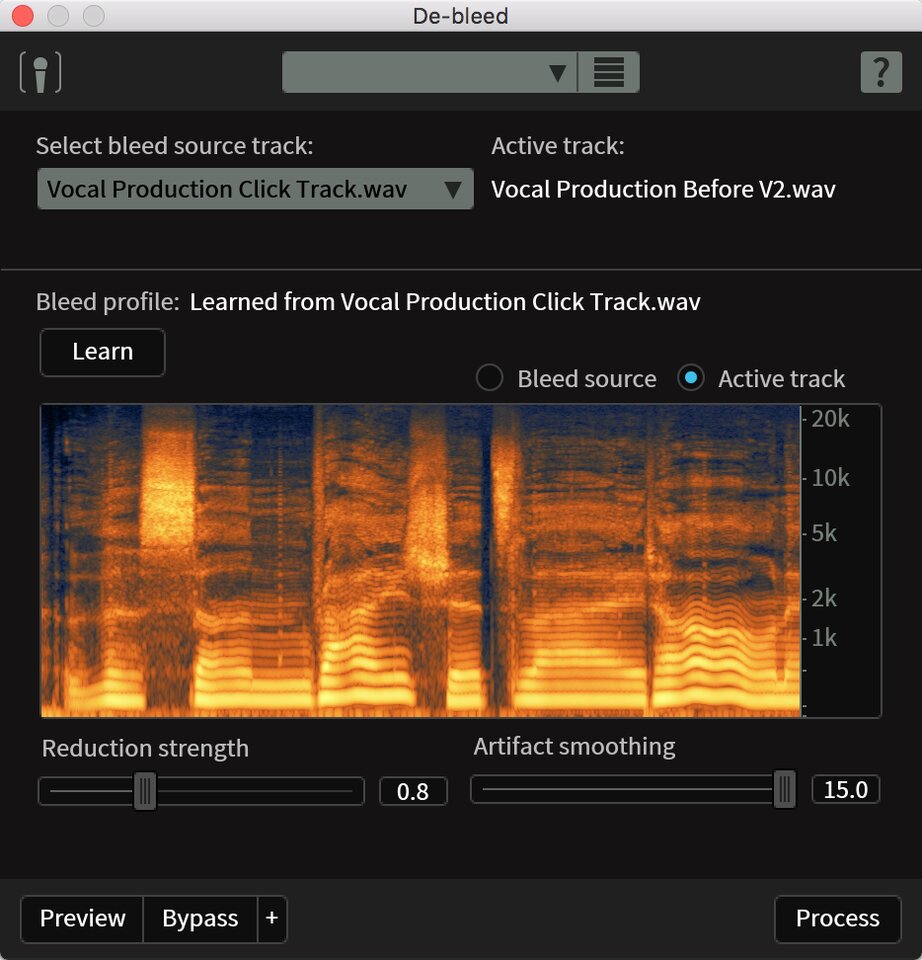Click the microphone icon in the header
The height and width of the screenshot is (960, 922).
pos(40,73)
